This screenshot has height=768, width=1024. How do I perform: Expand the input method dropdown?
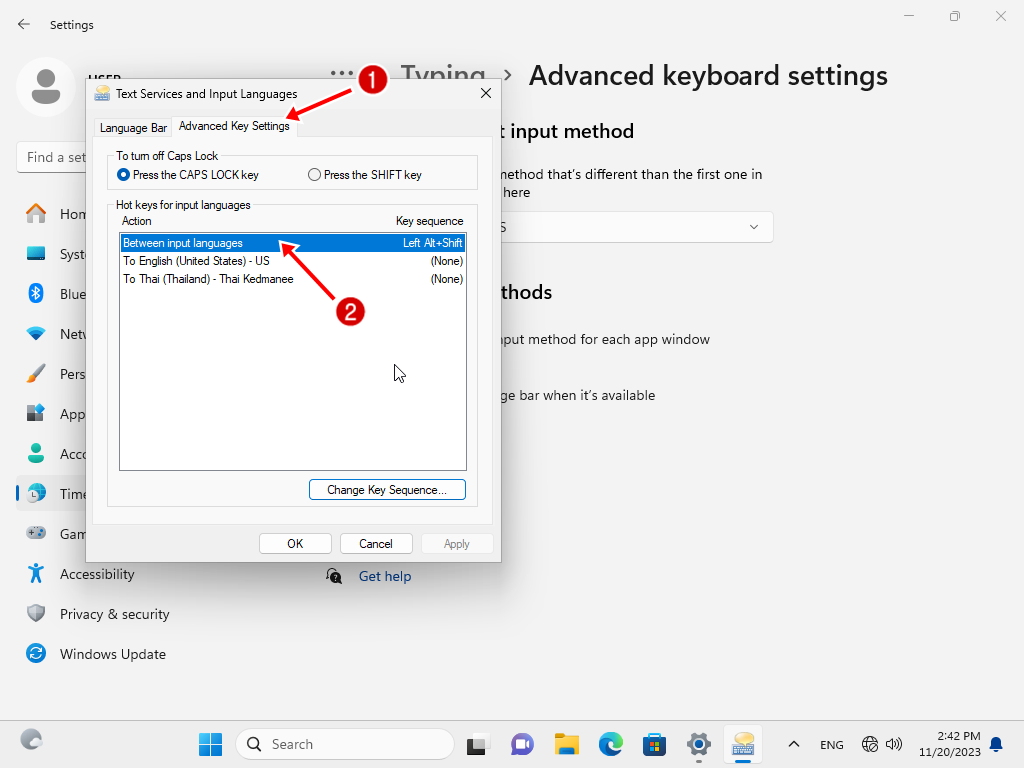tap(753, 227)
